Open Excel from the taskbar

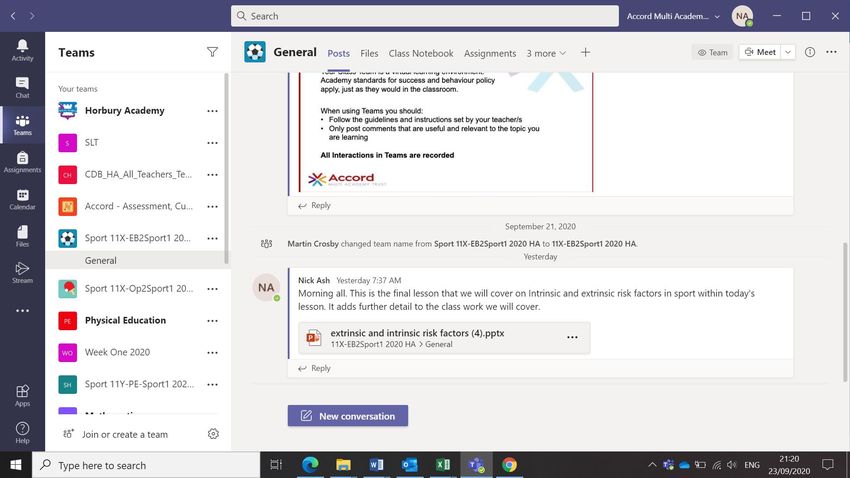click(443, 464)
